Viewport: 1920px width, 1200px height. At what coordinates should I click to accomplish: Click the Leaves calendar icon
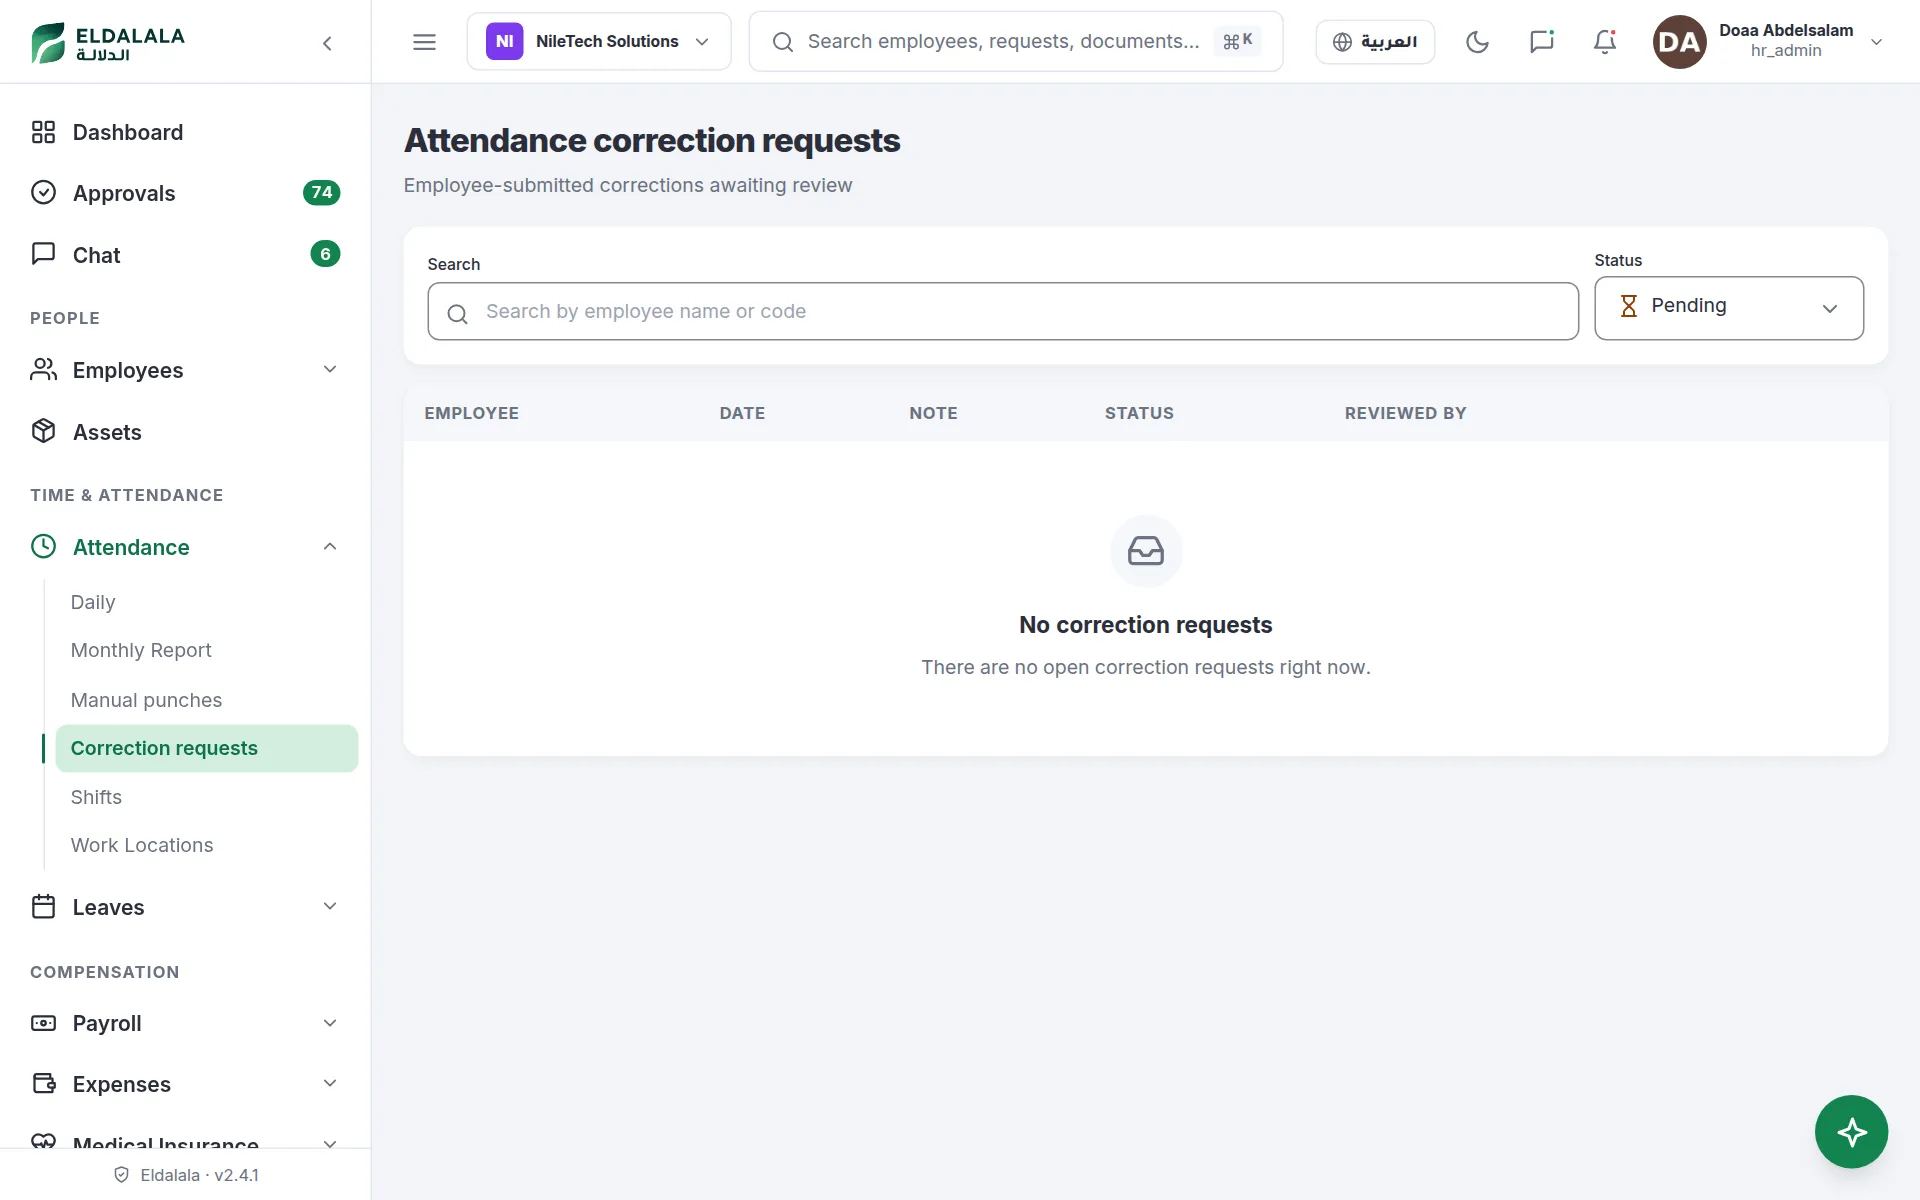click(43, 906)
